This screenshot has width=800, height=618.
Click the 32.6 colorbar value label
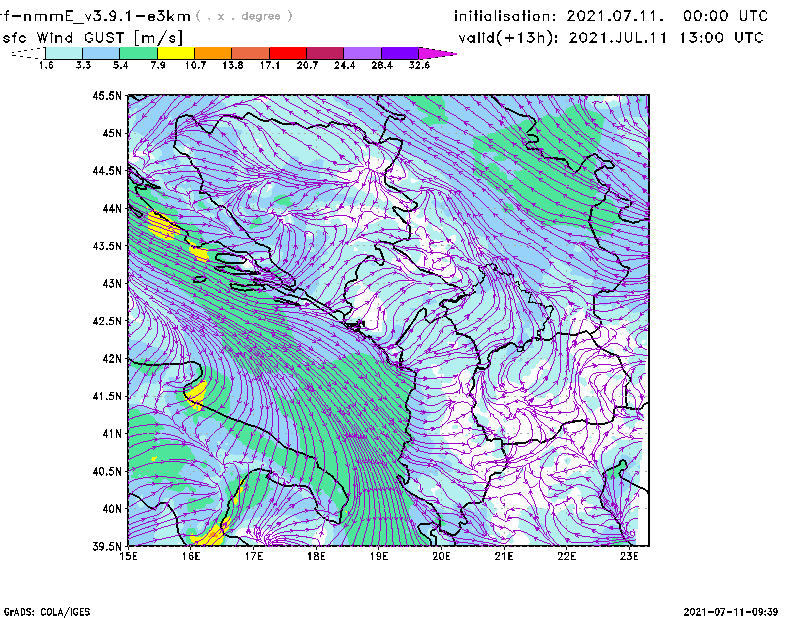(x=419, y=65)
